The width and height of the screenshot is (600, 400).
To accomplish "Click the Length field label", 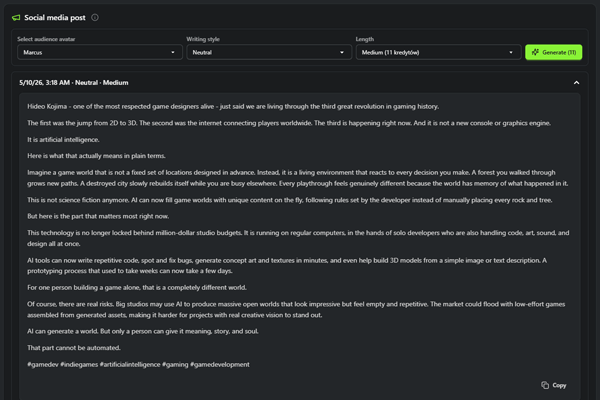I will pyautogui.click(x=365, y=39).
